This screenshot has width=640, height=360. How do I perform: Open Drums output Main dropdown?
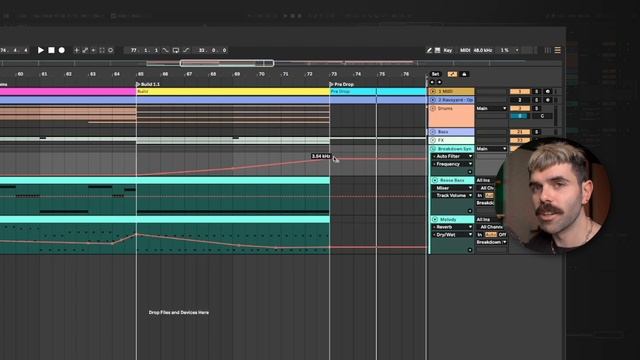pos(491,108)
